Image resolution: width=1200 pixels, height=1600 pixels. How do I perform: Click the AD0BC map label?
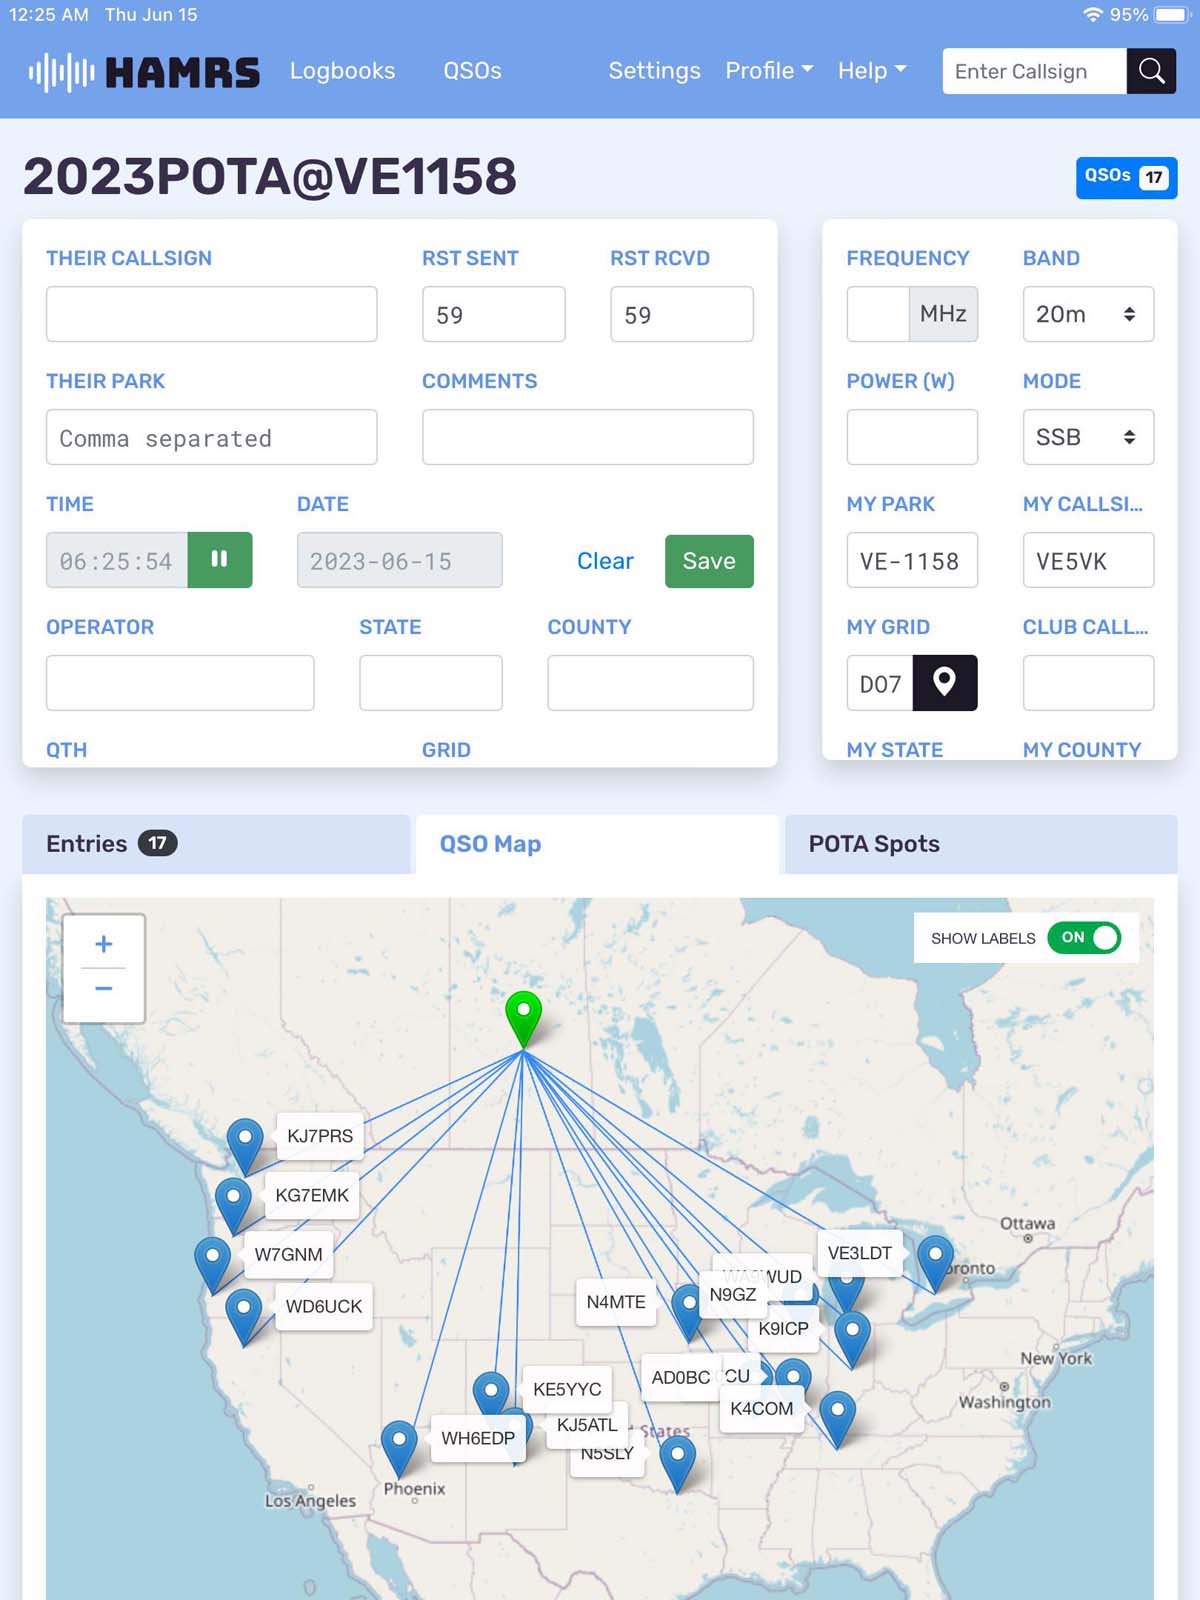(x=681, y=1377)
